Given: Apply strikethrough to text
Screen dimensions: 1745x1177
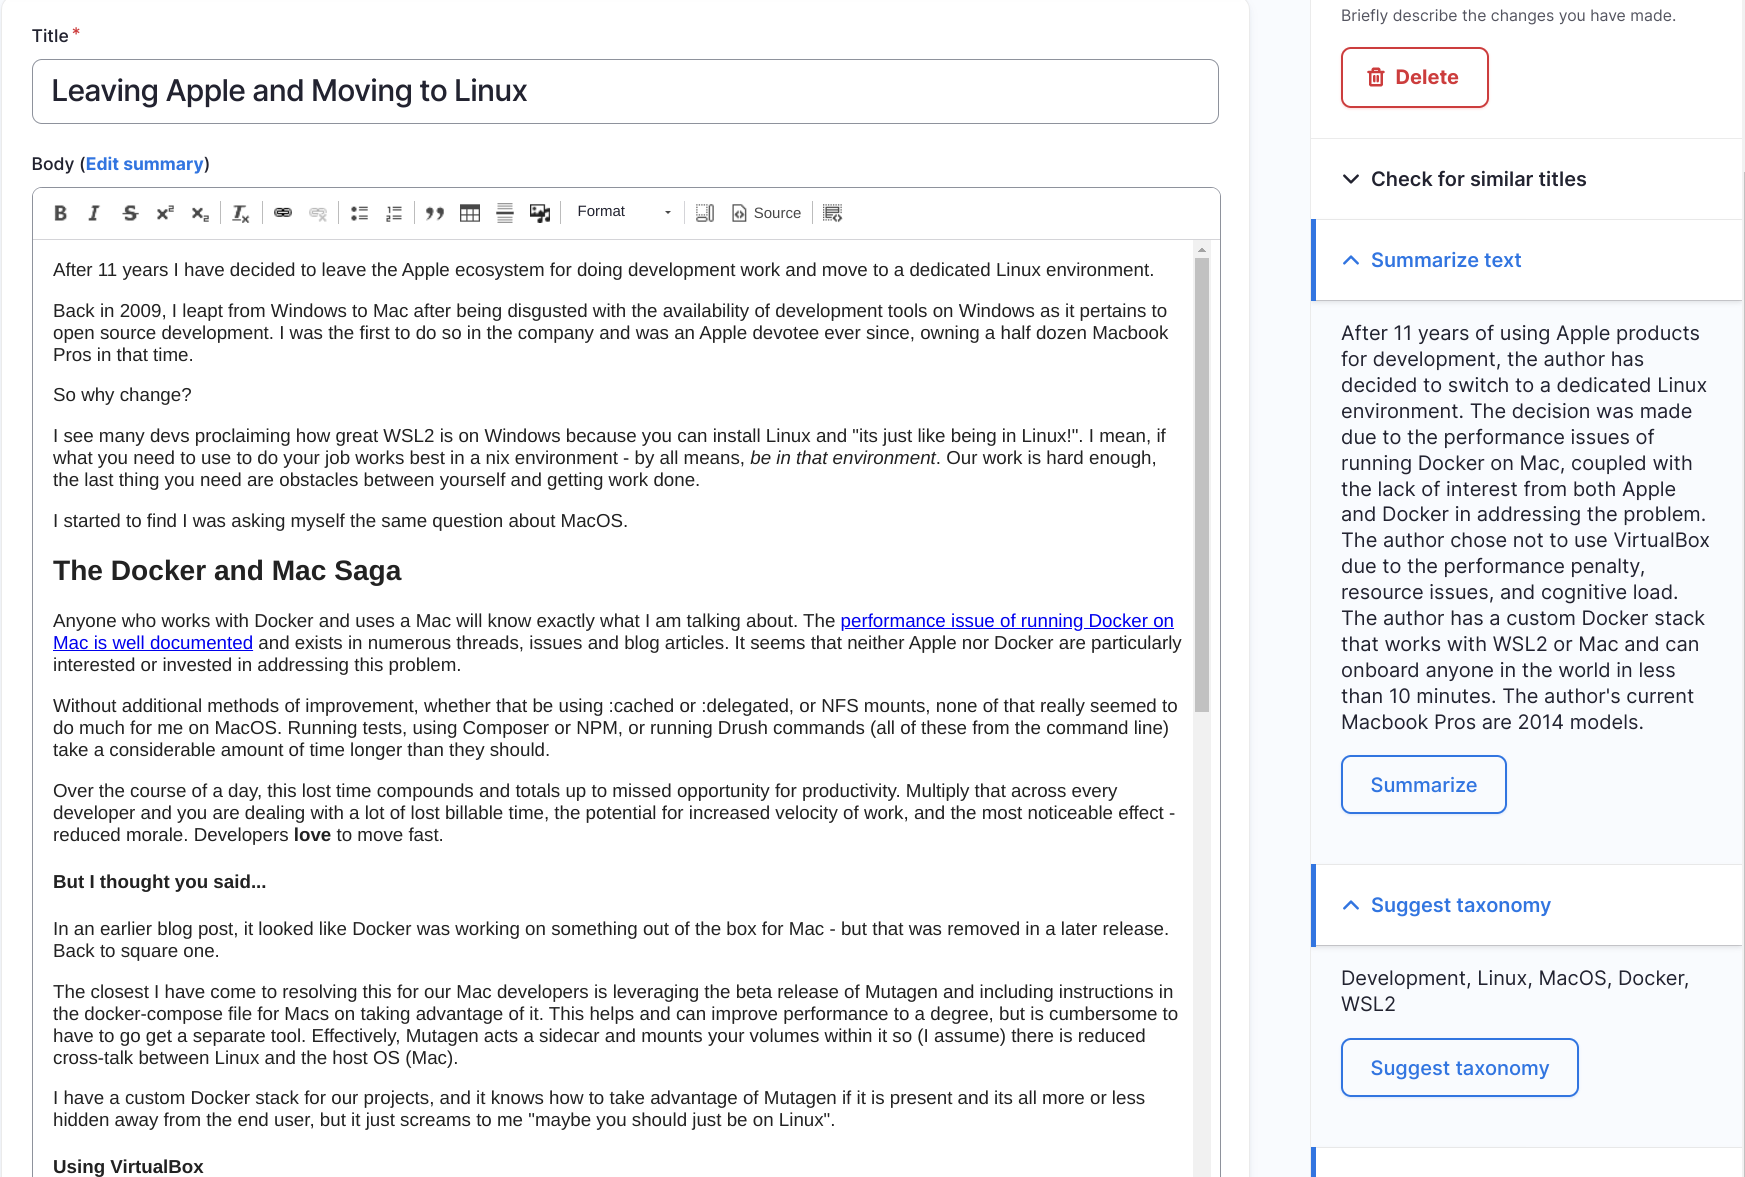Looking at the screenshot, I should point(130,212).
